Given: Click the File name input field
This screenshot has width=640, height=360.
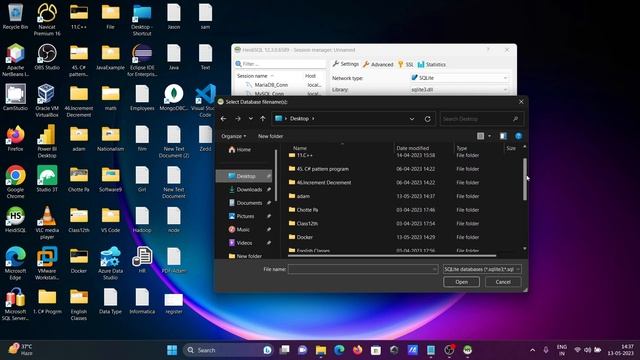Looking at the screenshot, I should (362, 269).
